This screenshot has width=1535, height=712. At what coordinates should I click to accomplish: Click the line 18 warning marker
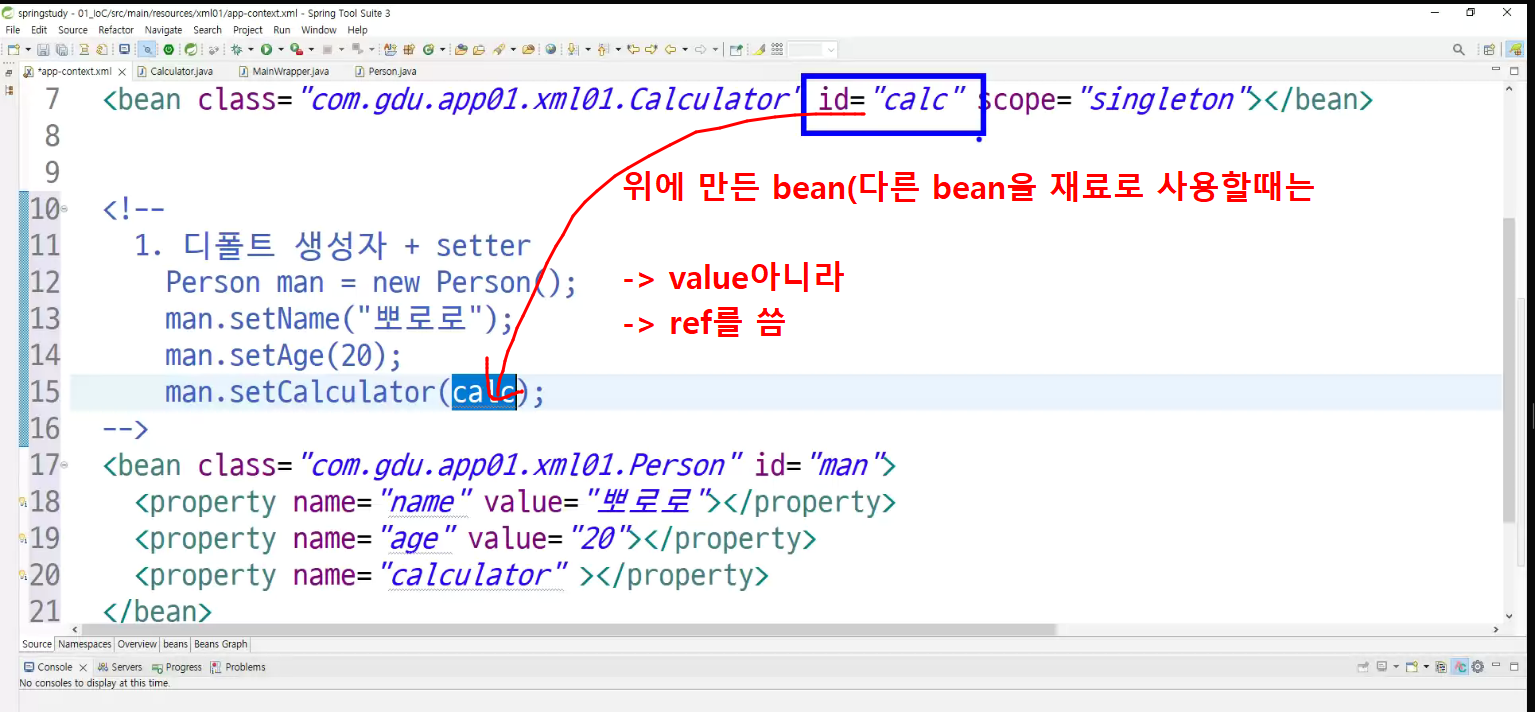[23, 502]
